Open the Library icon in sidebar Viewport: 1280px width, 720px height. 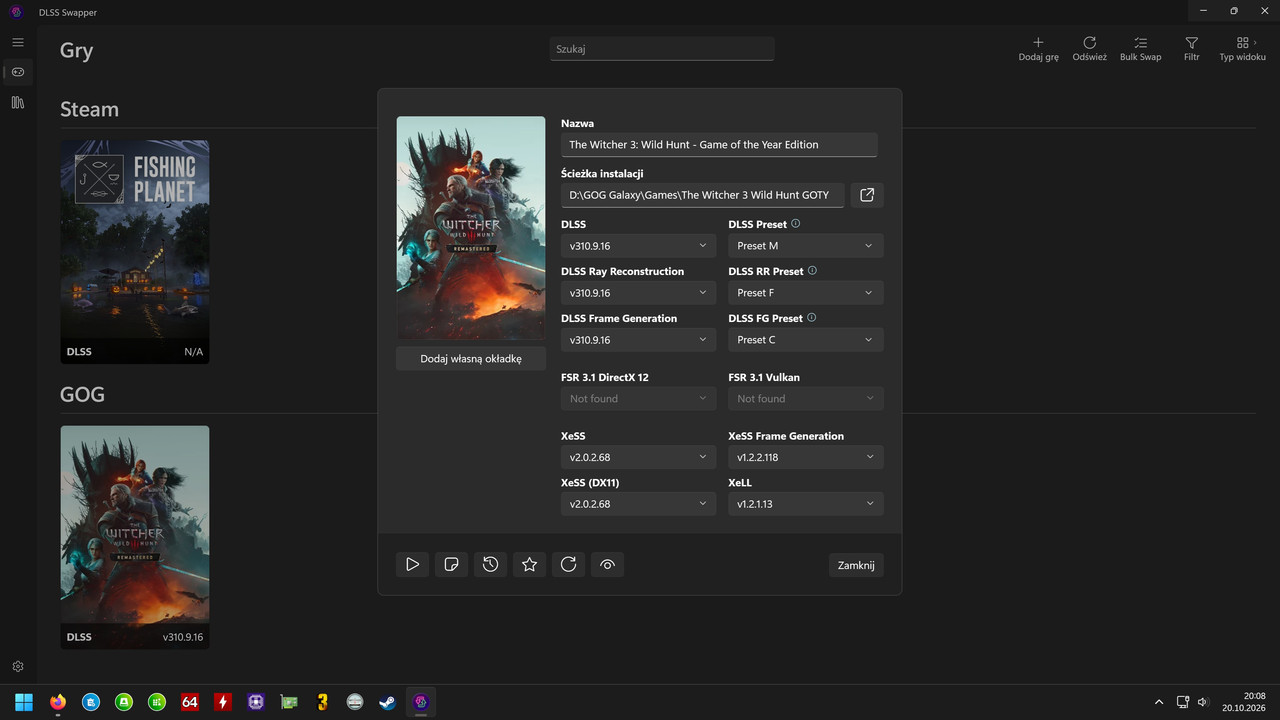[x=17, y=102]
